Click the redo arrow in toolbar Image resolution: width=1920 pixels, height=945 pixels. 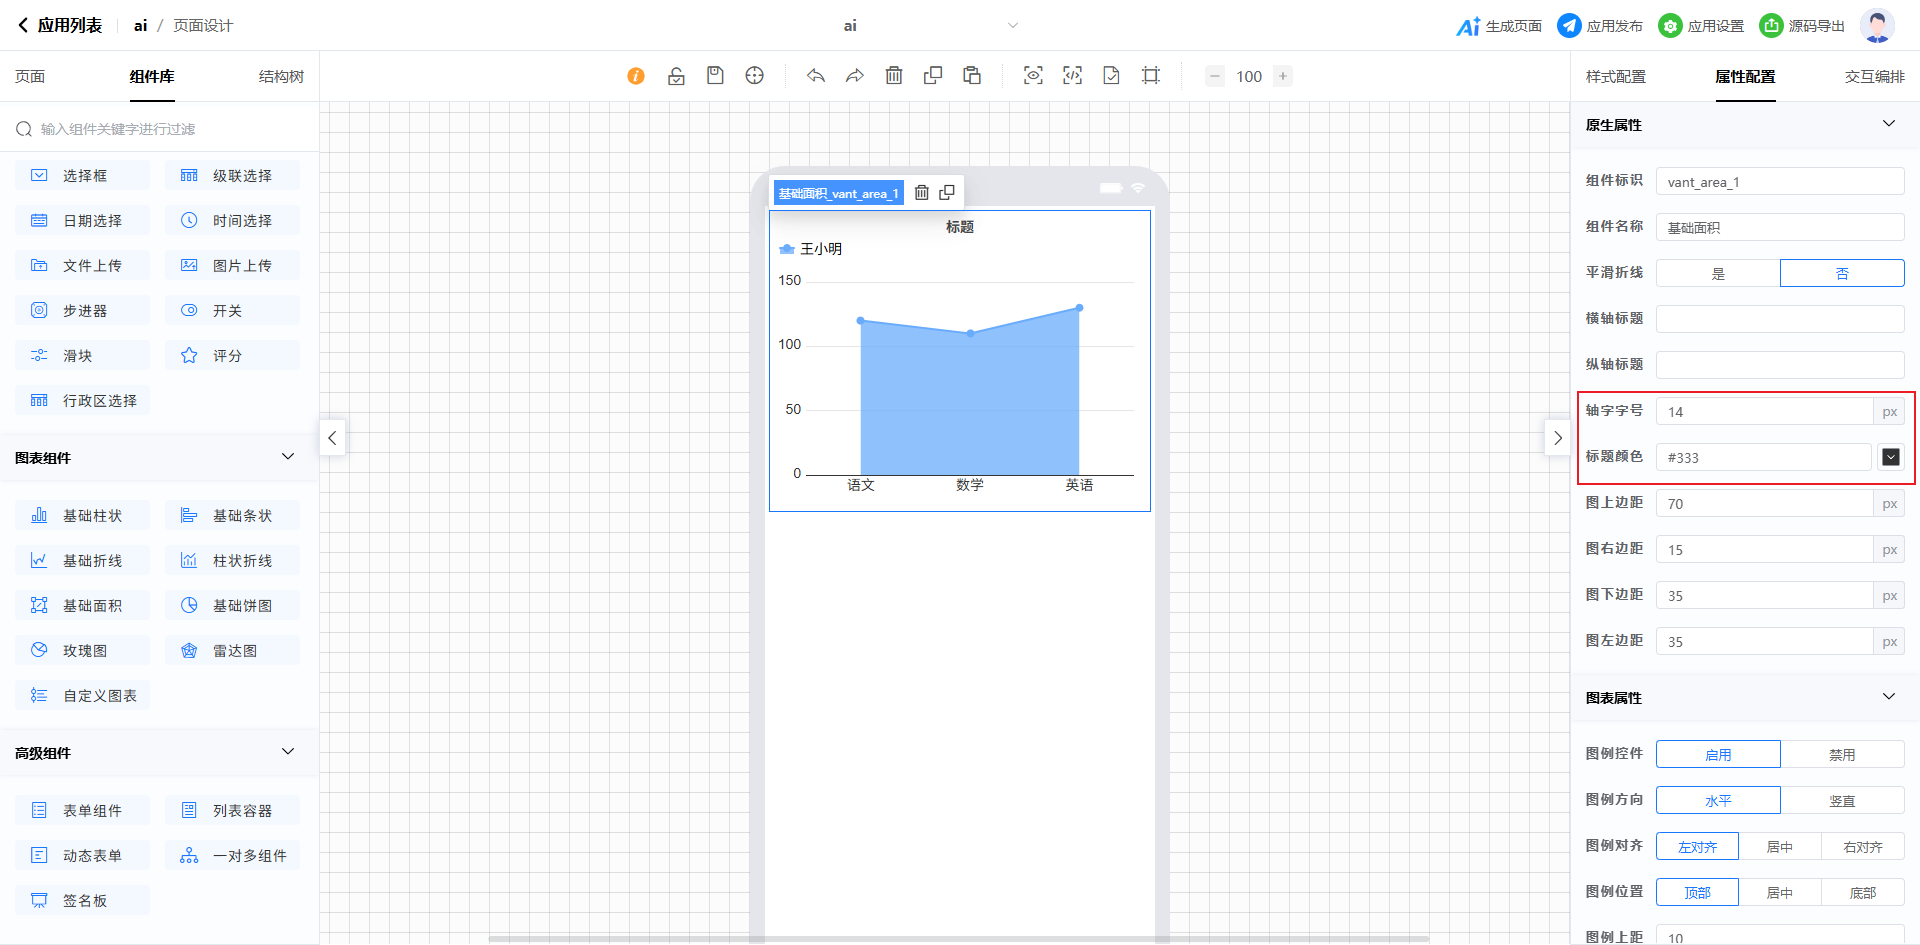[855, 76]
